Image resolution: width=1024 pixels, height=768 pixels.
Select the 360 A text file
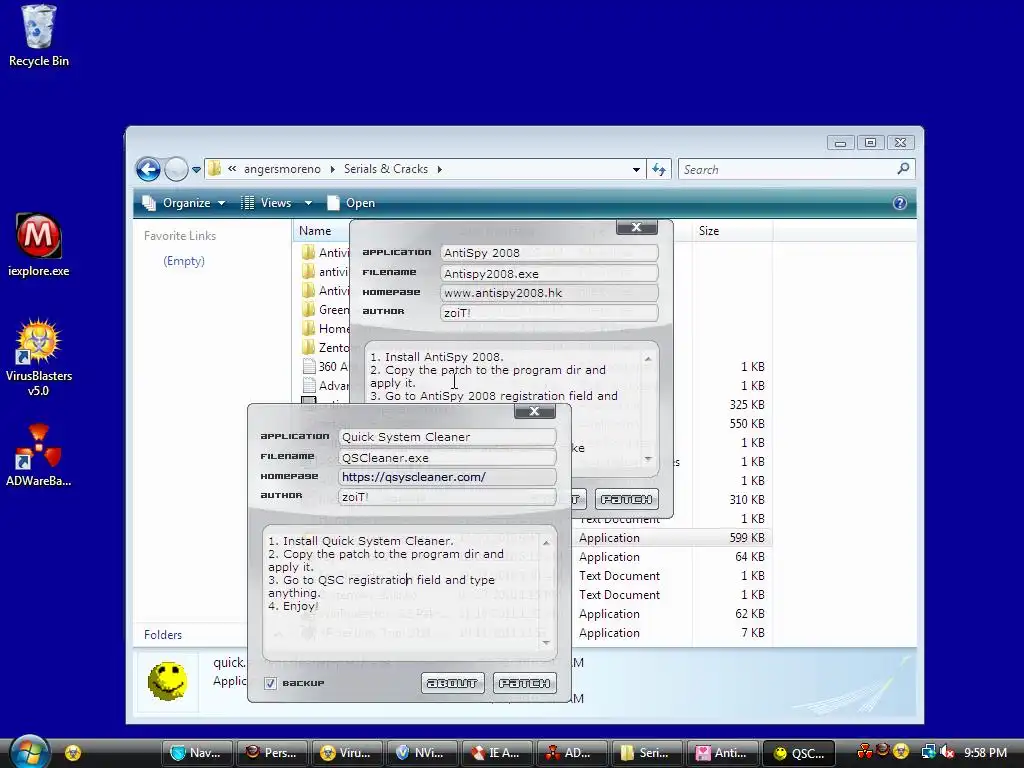[325, 366]
